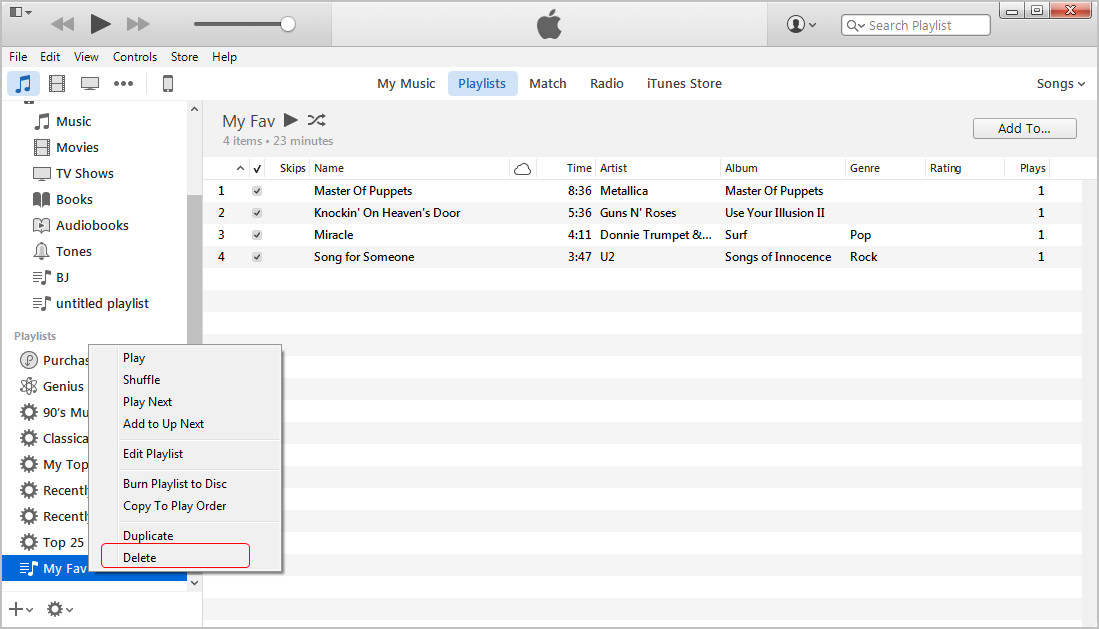Open the iTunes Store tab
Viewport: 1099px width, 629px height.
pos(684,83)
